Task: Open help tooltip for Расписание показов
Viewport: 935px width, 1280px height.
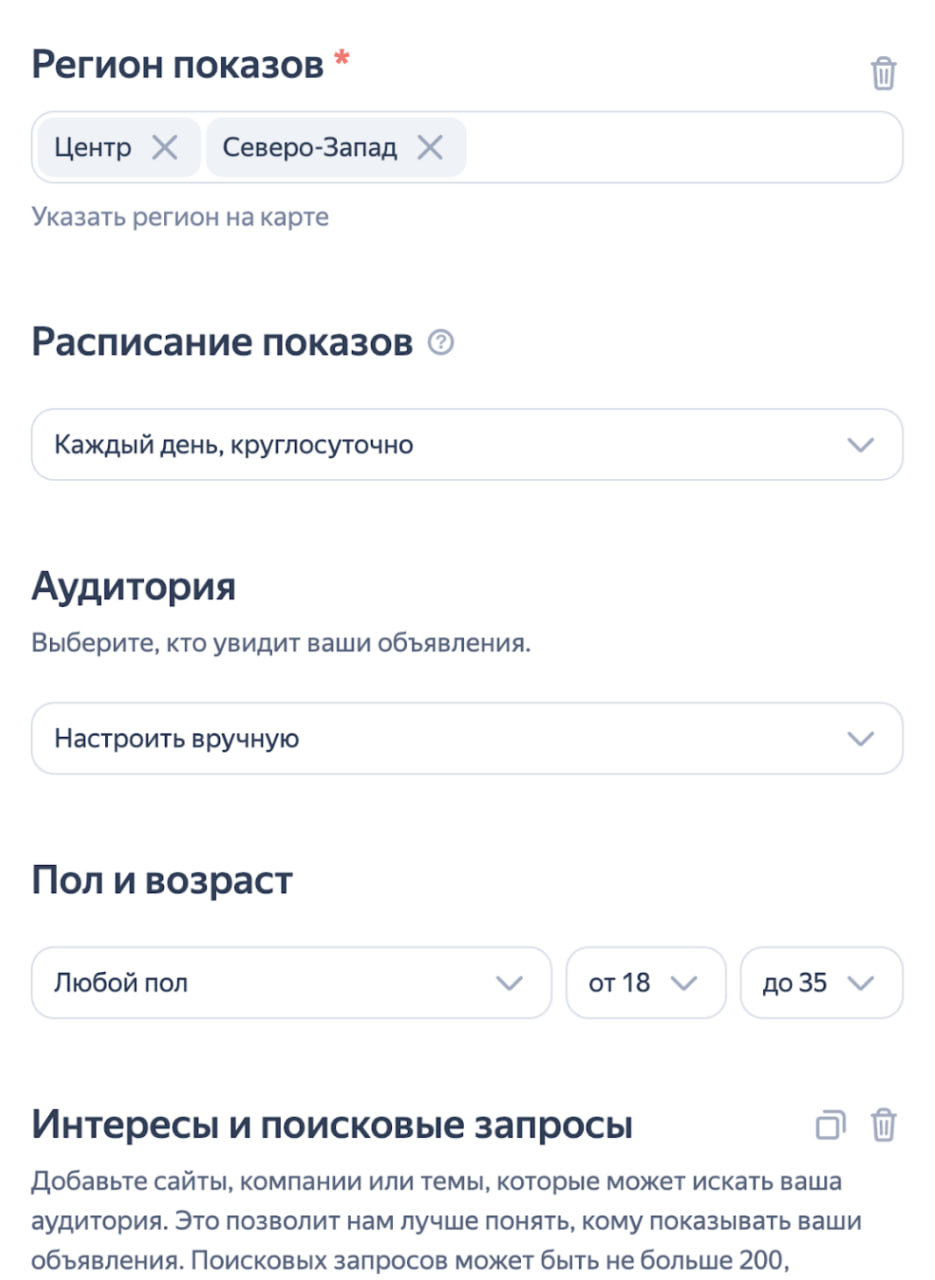Action: (x=440, y=343)
